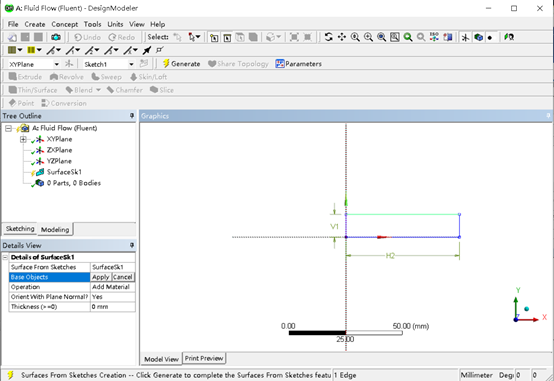Select 0 Parts, 0 Bodies tree item
The width and height of the screenshot is (554, 381).
73,183
